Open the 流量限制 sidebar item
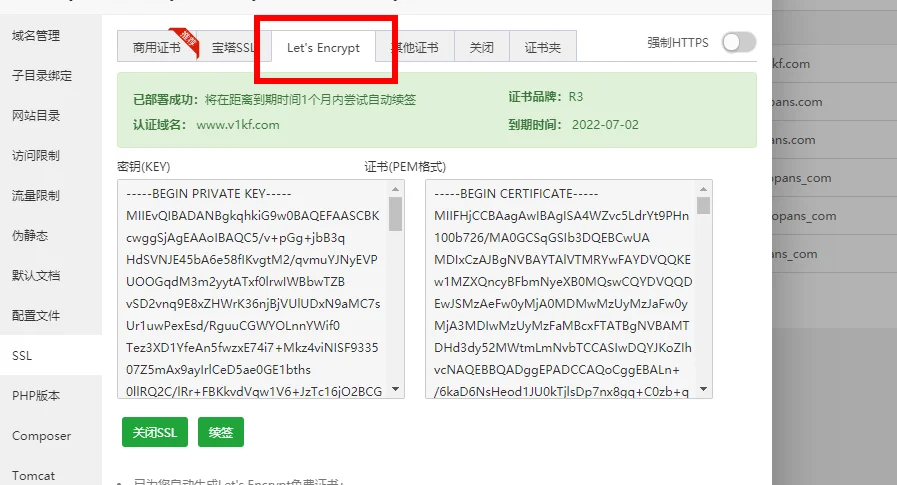This screenshot has height=485, width=897. (x=36, y=196)
